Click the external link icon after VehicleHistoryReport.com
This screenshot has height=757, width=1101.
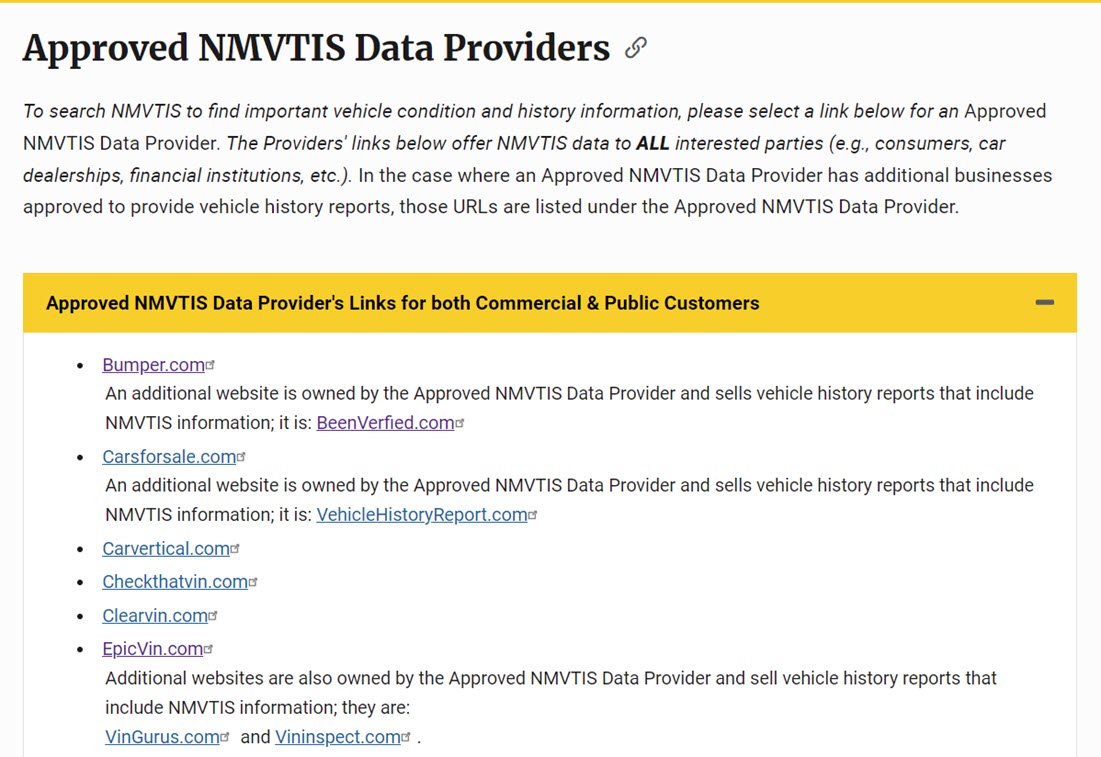[533, 516]
